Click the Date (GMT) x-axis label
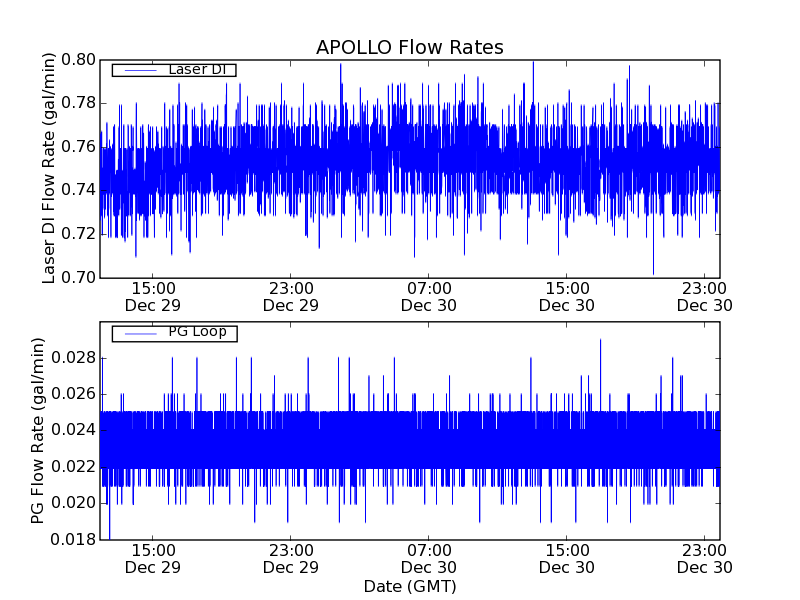This screenshot has width=800, height=600. point(409,585)
